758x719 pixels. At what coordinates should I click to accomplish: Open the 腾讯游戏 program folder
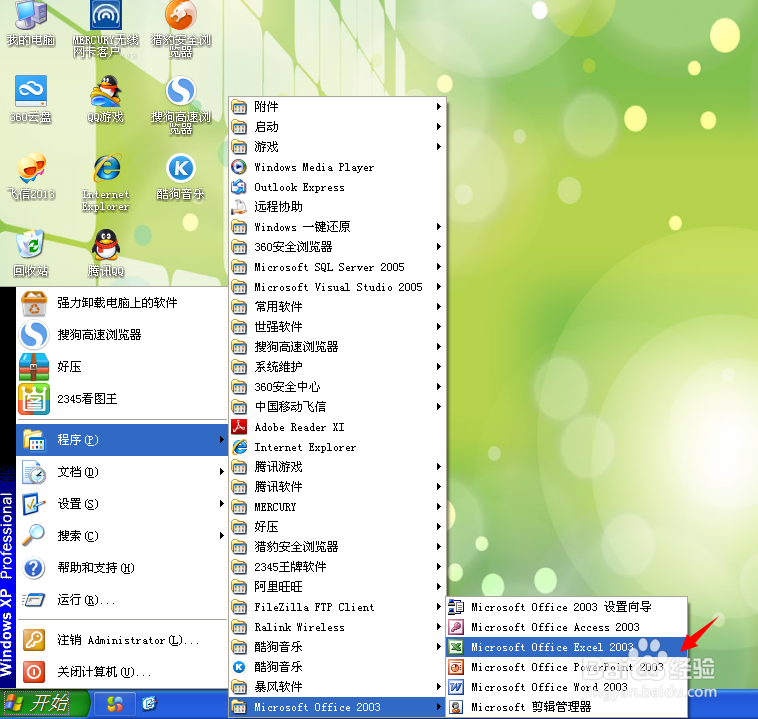click(337, 467)
